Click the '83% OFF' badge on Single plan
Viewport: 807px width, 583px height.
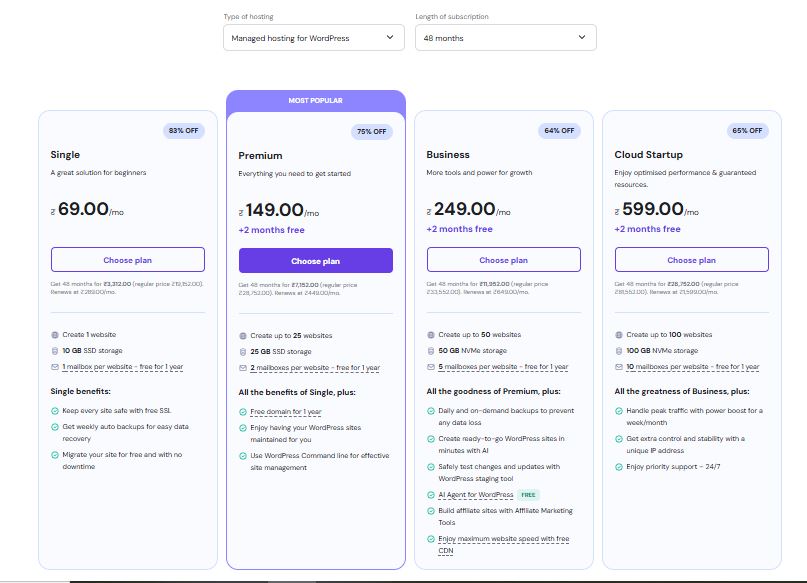click(183, 130)
